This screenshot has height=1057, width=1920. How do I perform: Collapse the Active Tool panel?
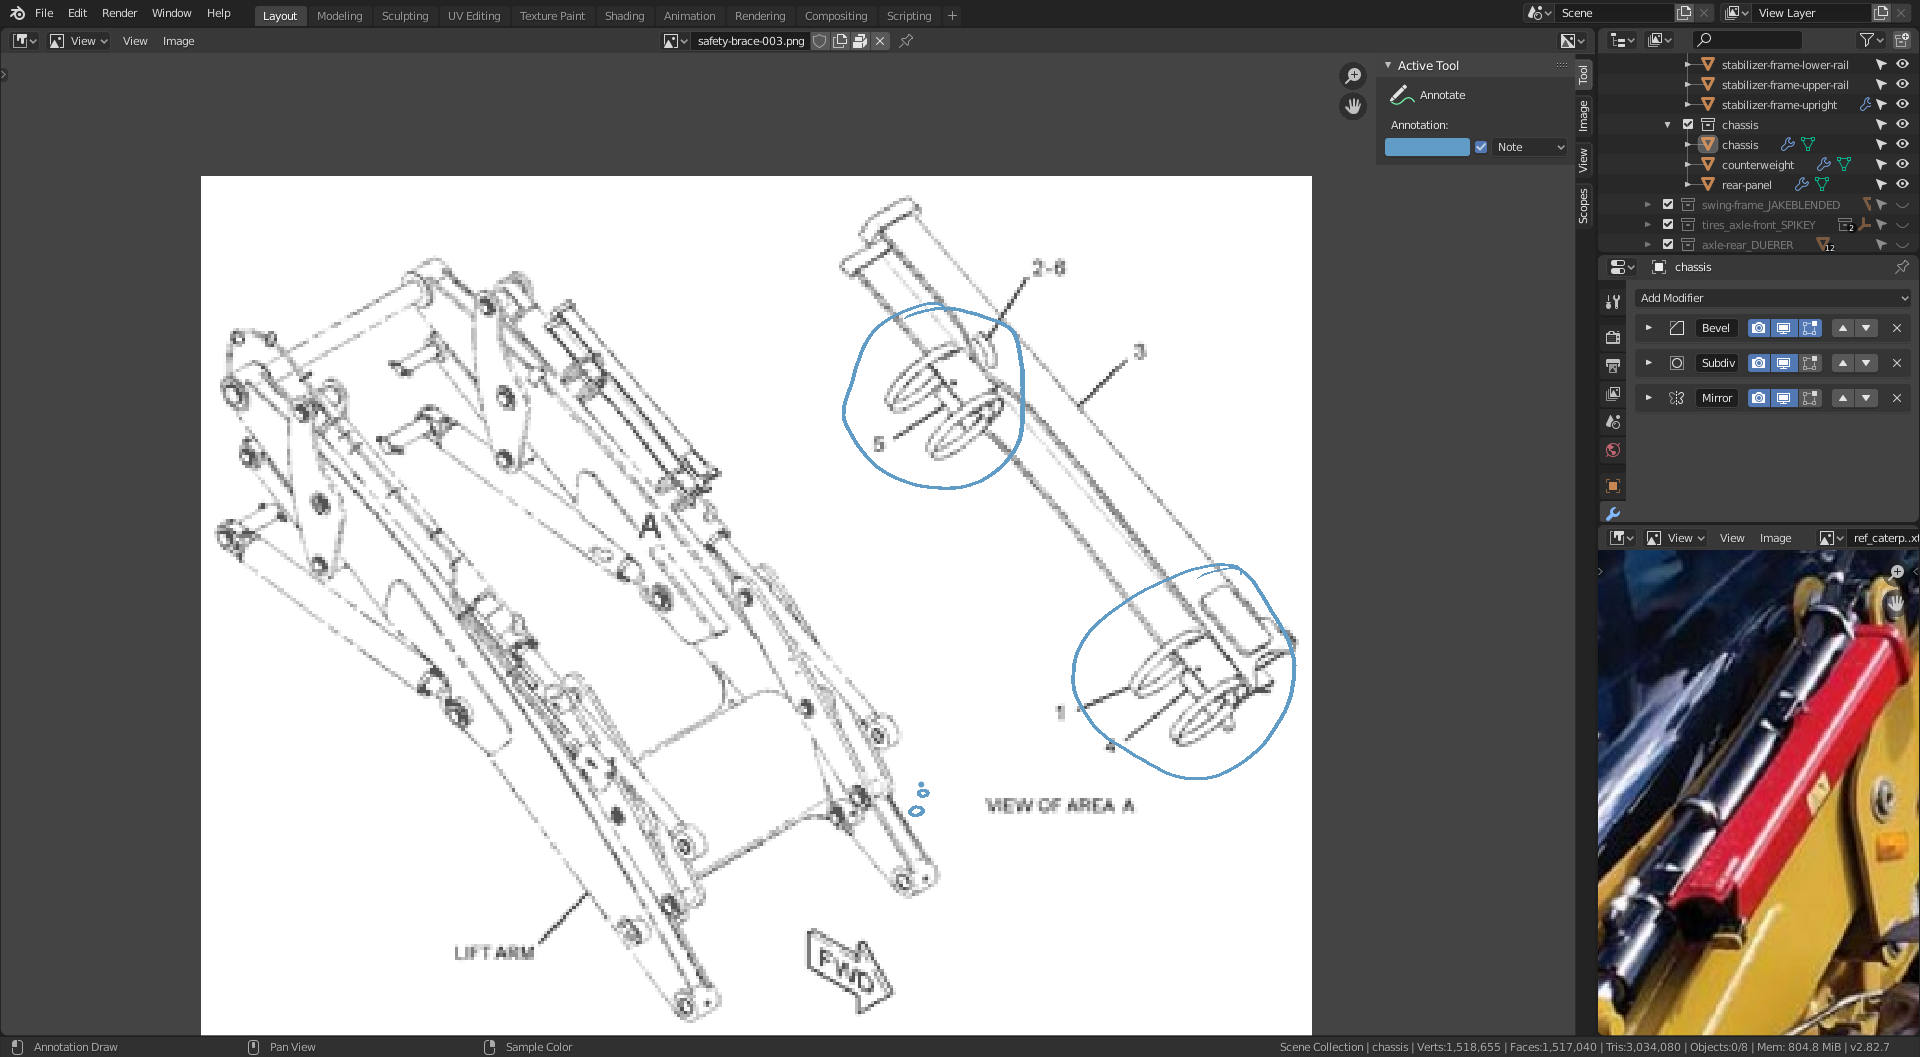[1388, 65]
